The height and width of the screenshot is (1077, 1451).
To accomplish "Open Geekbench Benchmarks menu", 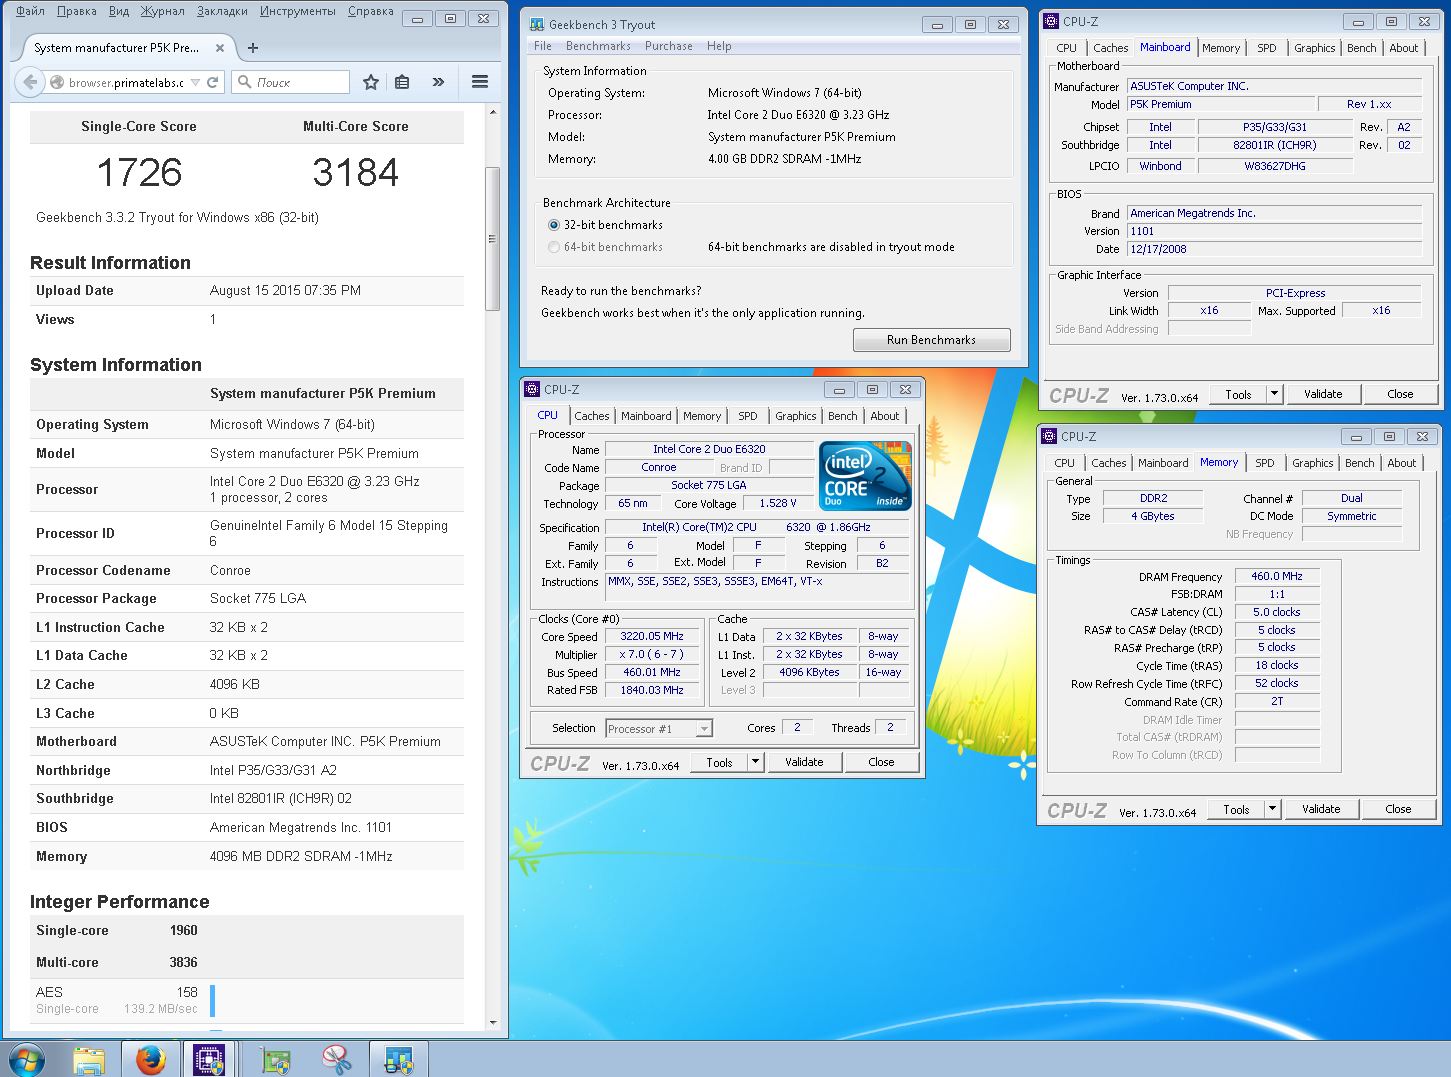I will point(598,46).
